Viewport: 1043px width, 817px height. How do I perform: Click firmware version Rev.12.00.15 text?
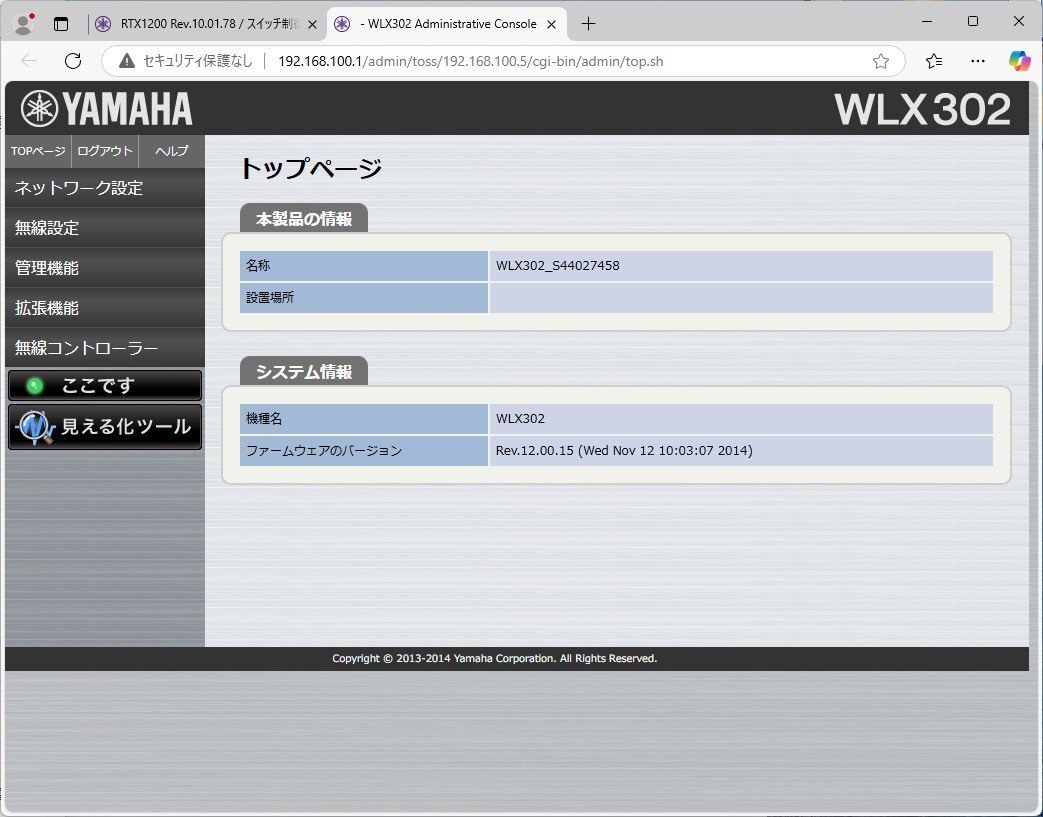(x=624, y=450)
